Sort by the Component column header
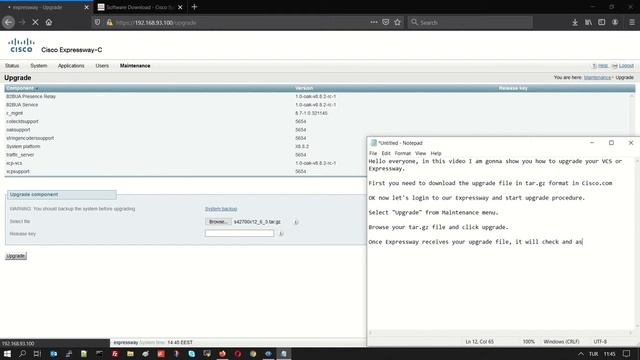 (x=20, y=88)
